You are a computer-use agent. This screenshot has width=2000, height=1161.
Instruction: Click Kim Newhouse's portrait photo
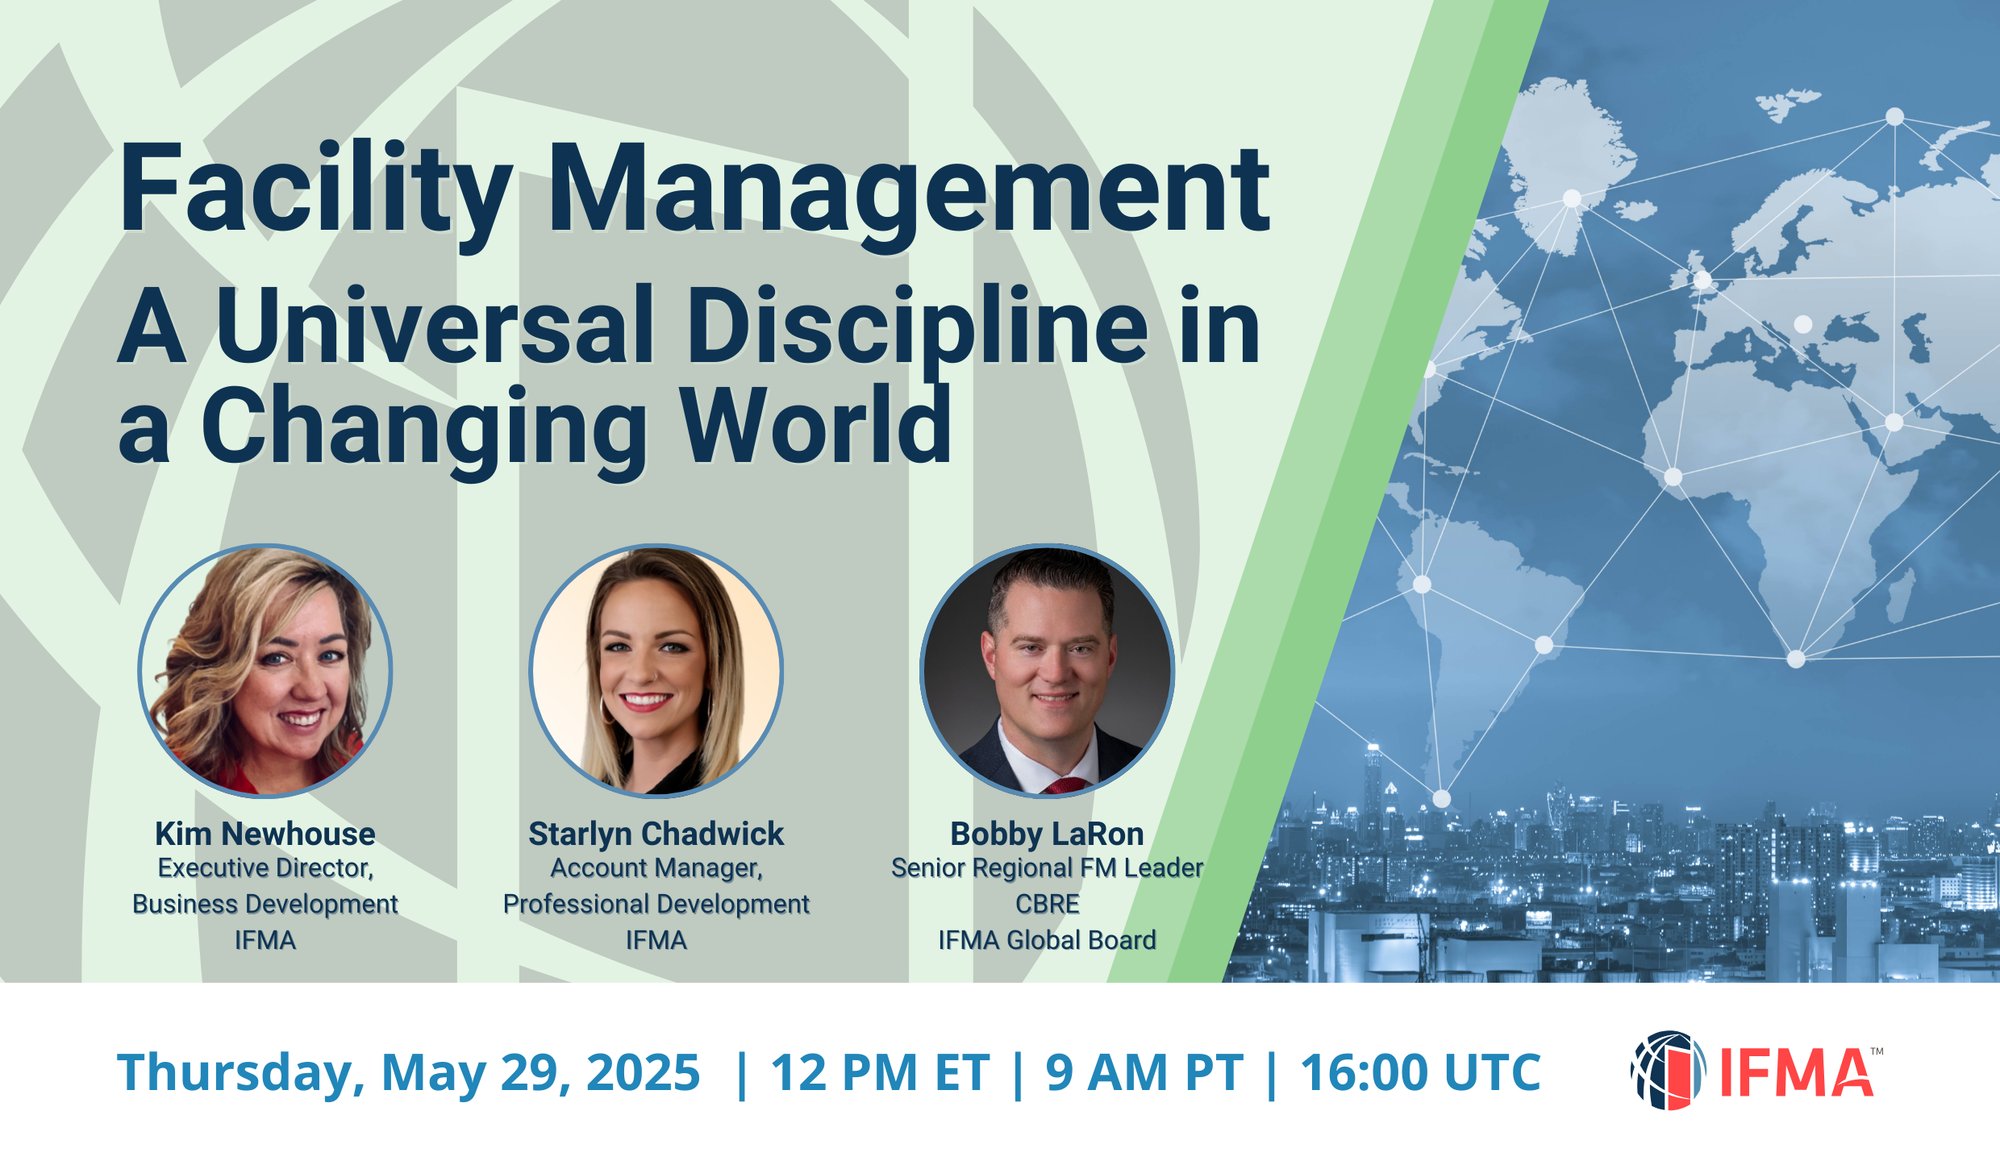point(265,670)
